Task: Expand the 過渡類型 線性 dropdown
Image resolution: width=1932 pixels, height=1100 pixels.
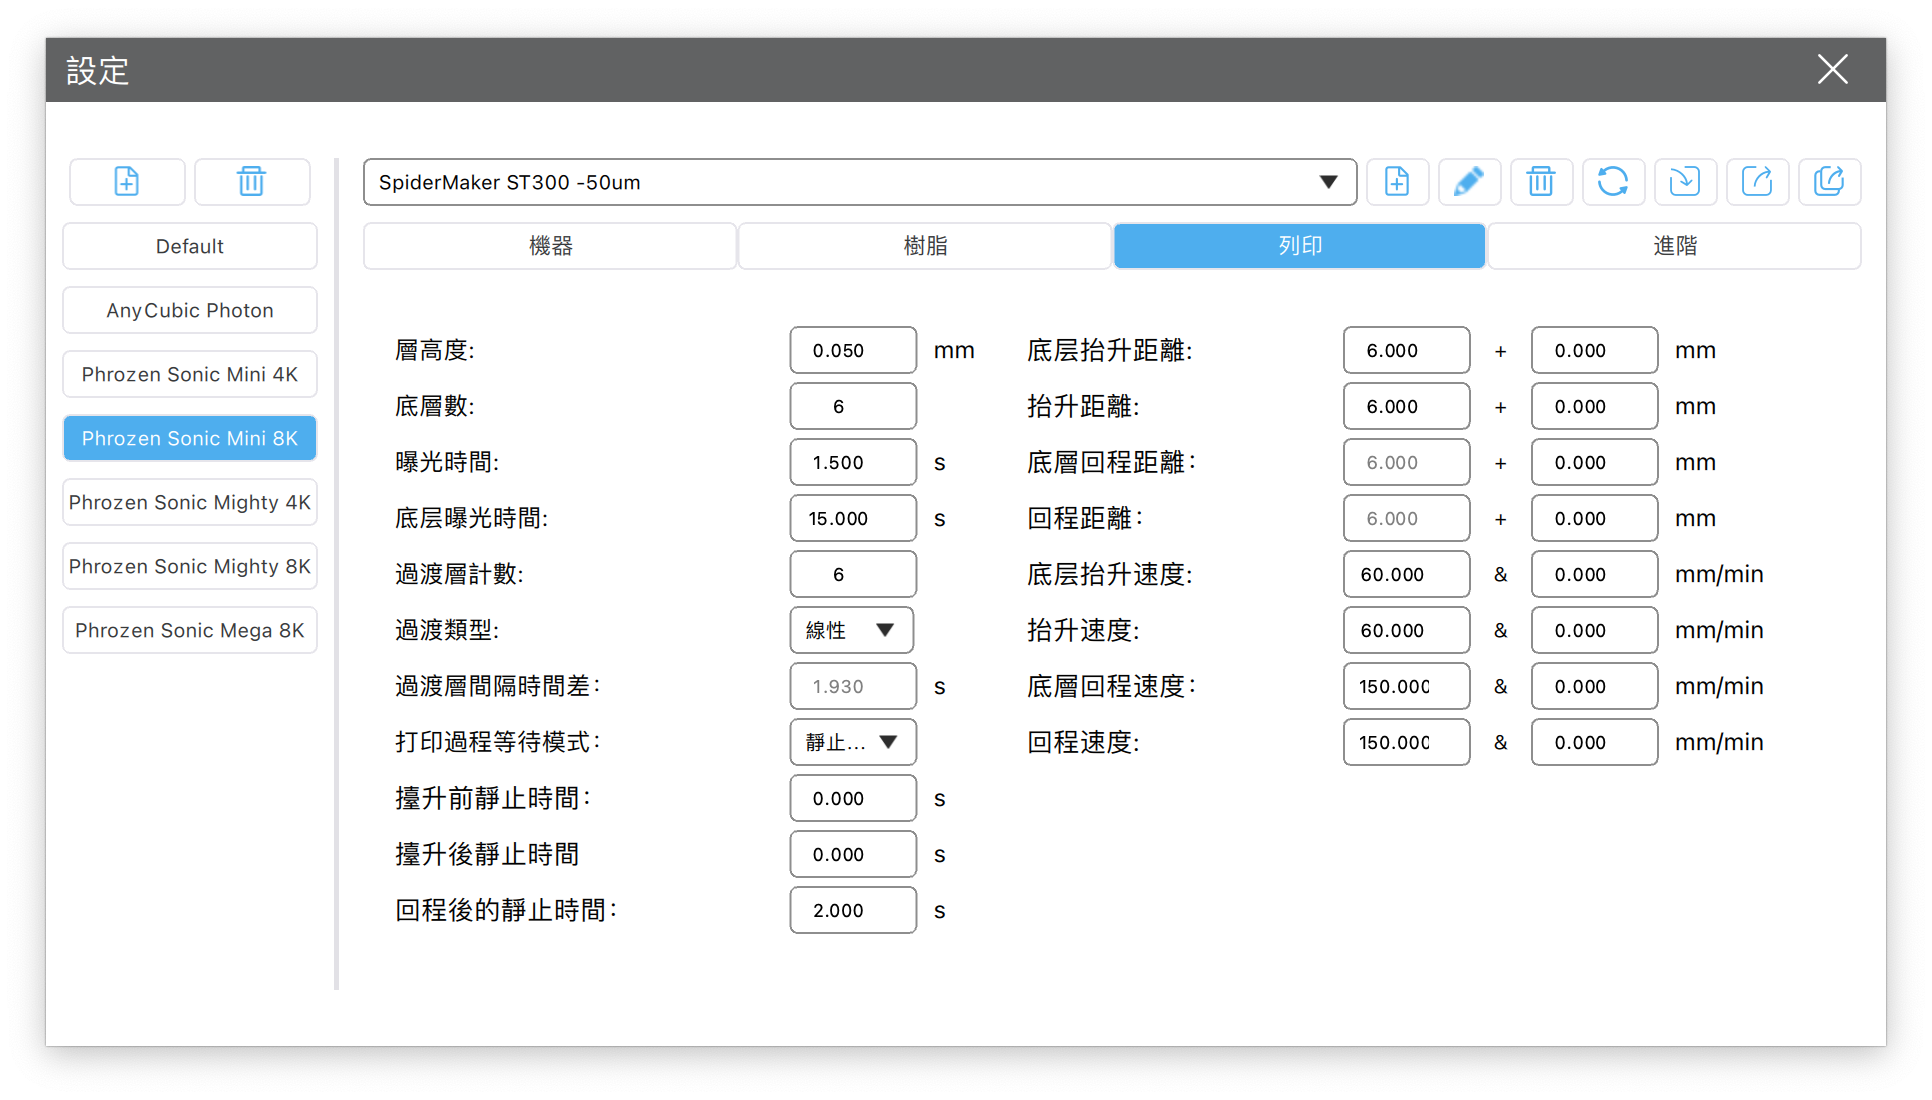Action: tap(851, 630)
